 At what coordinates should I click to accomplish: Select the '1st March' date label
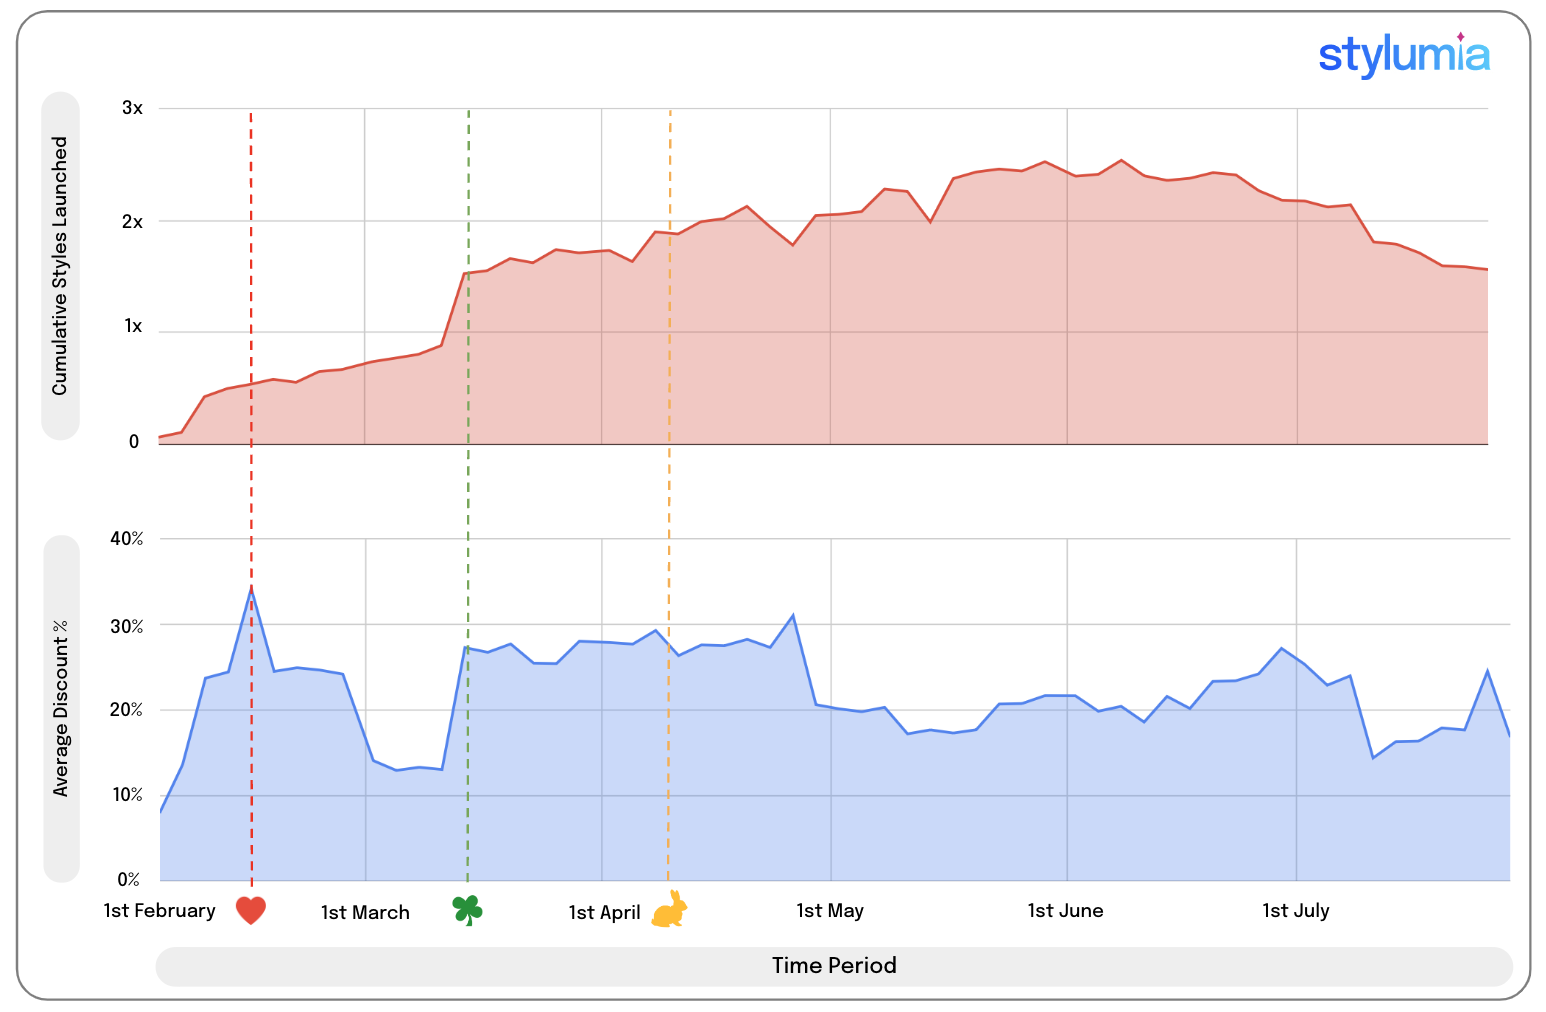[x=365, y=913]
